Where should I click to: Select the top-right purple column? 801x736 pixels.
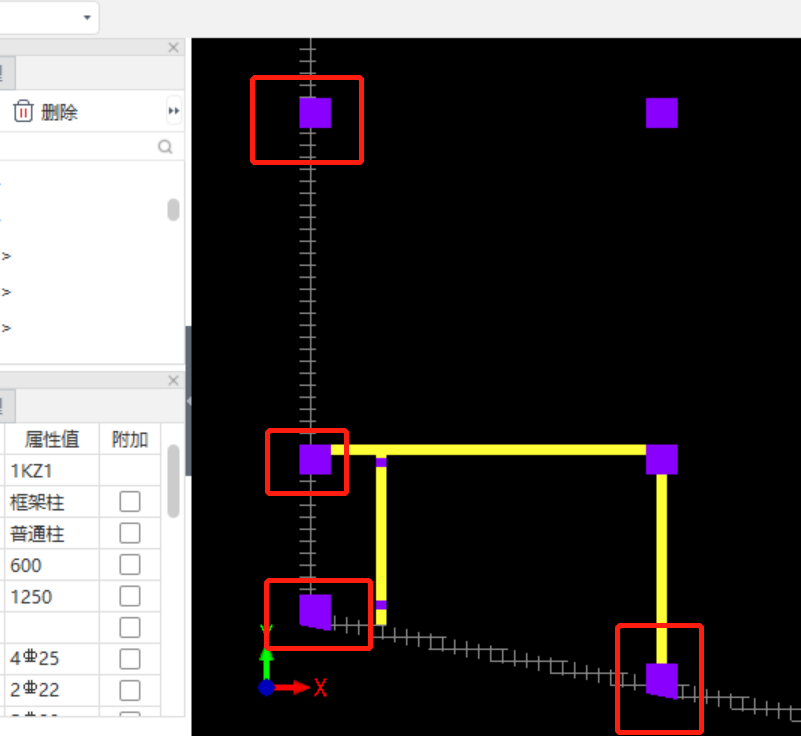click(662, 113)
